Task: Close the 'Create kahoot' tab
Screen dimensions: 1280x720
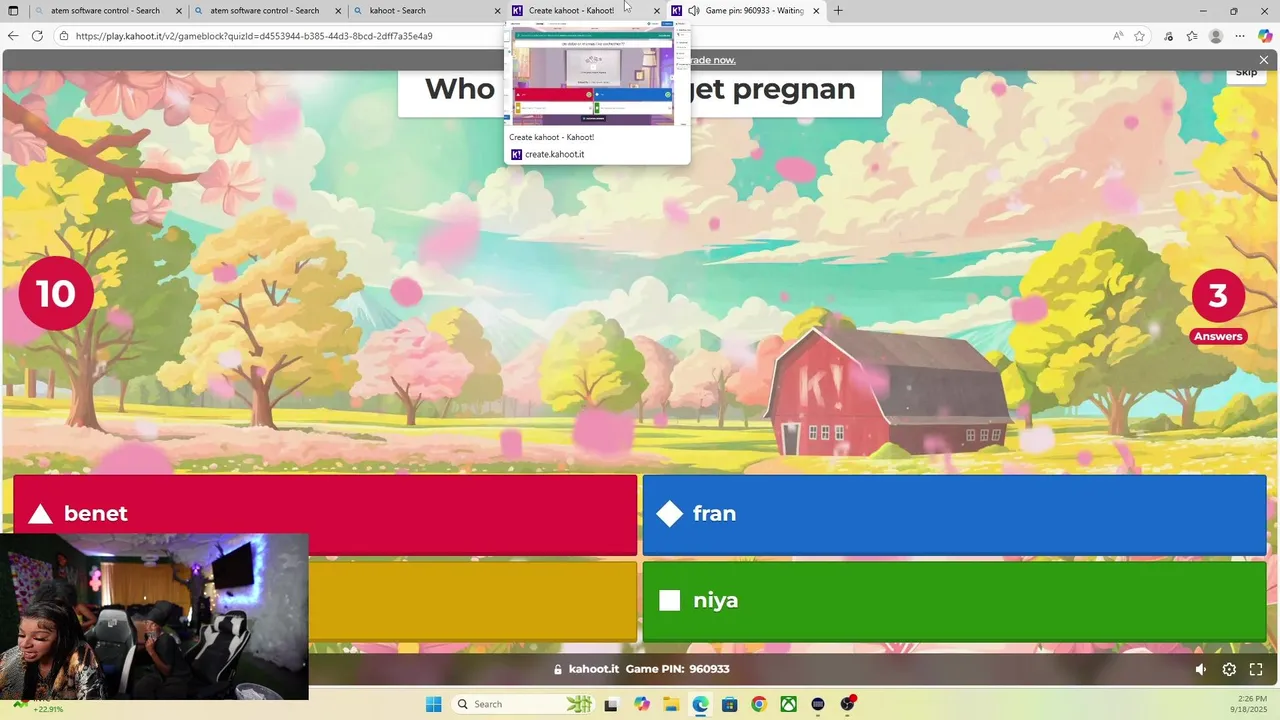Action: (x=657, y=11)
